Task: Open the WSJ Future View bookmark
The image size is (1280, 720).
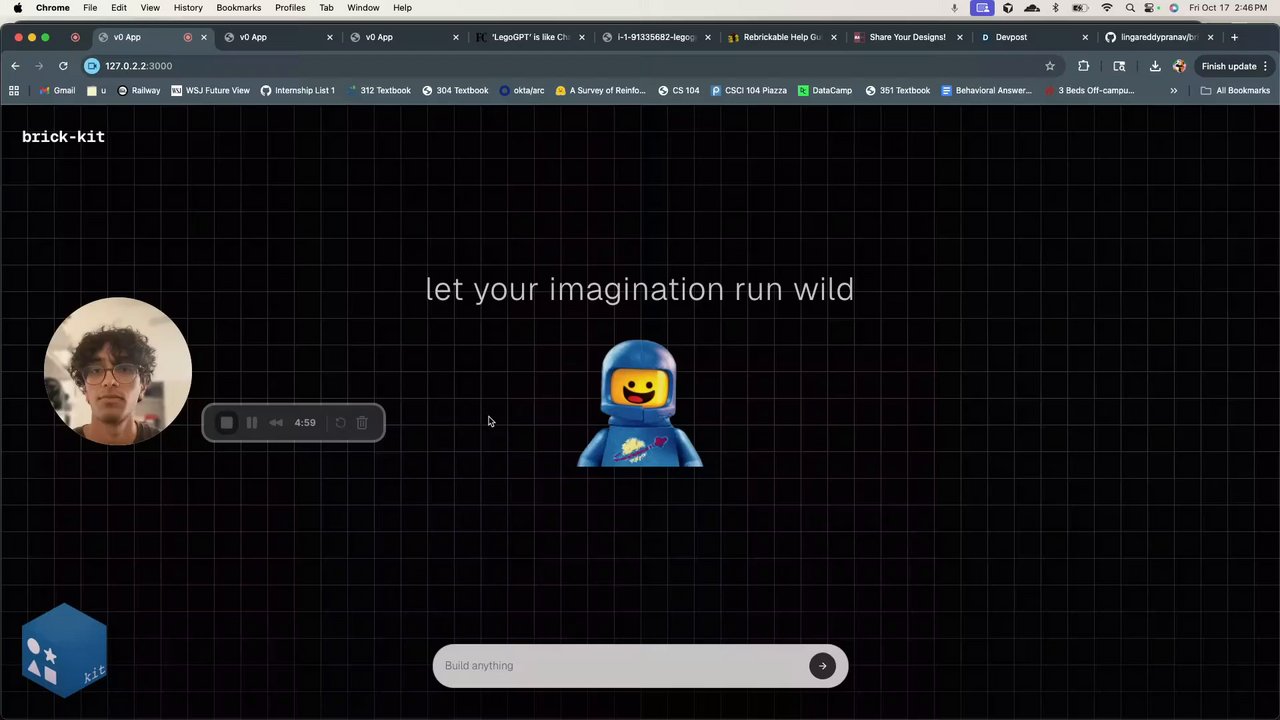Action: (210, 90)
